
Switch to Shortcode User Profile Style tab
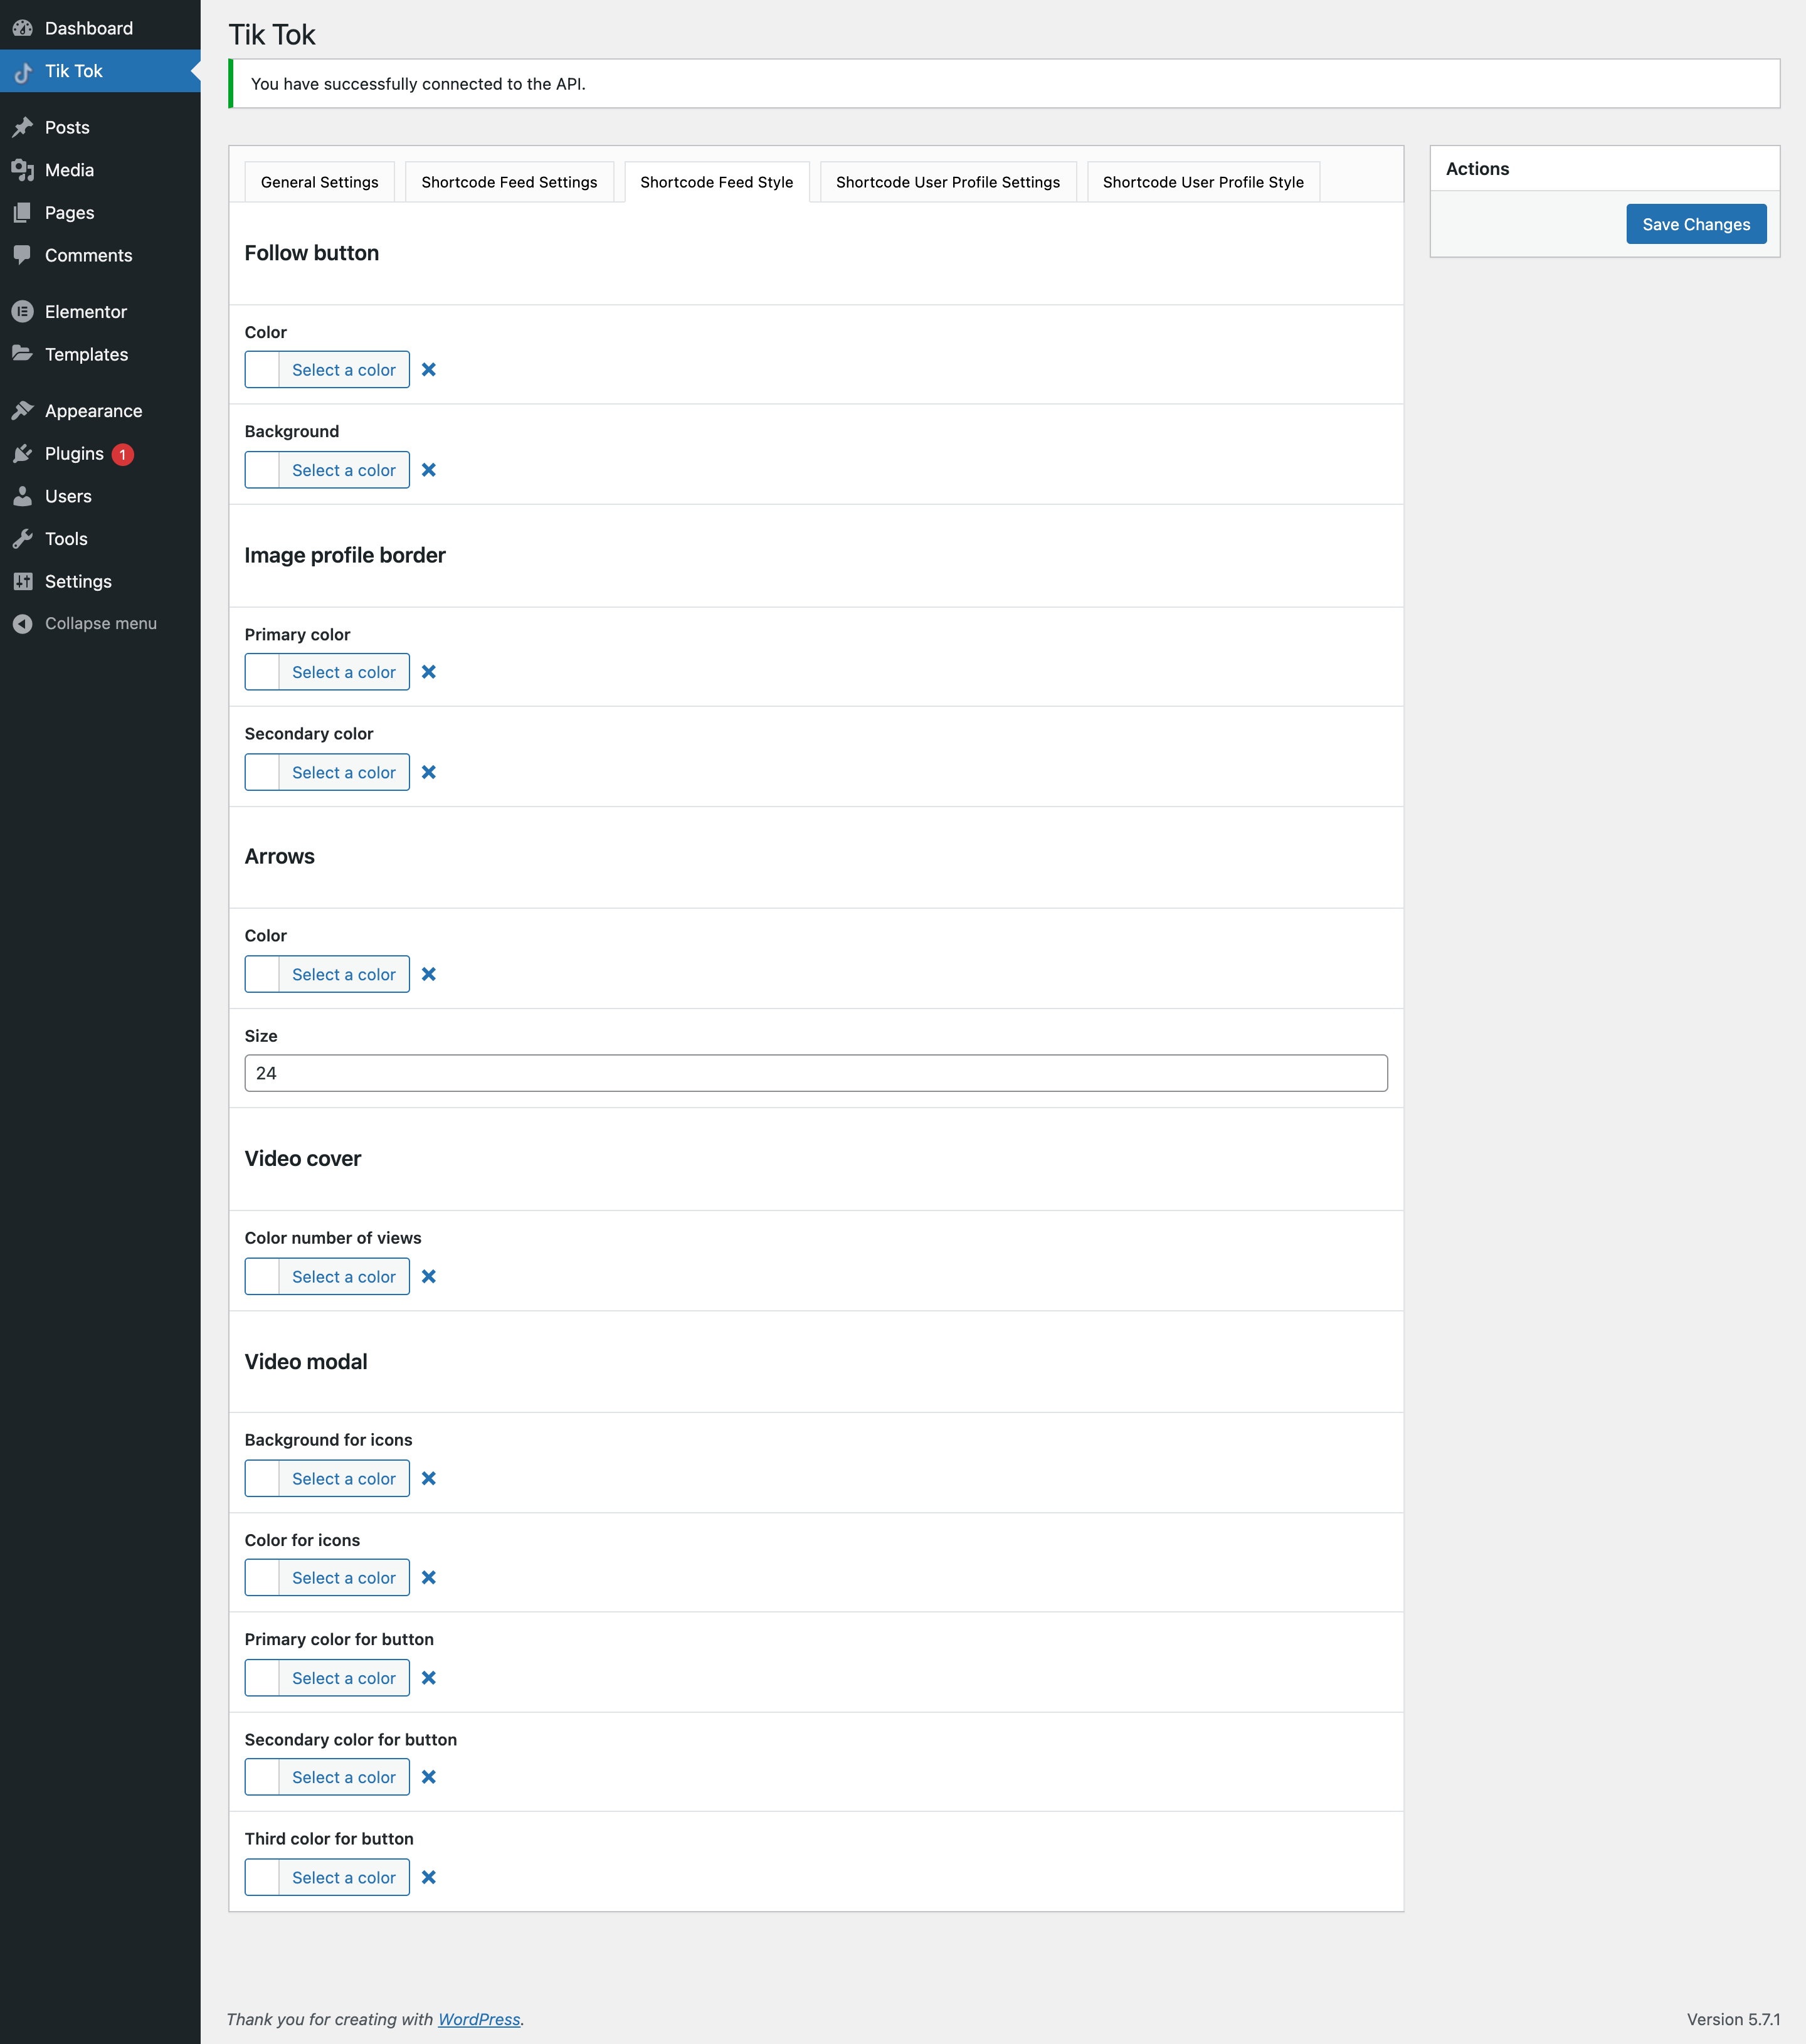(x=1203, y=182)
